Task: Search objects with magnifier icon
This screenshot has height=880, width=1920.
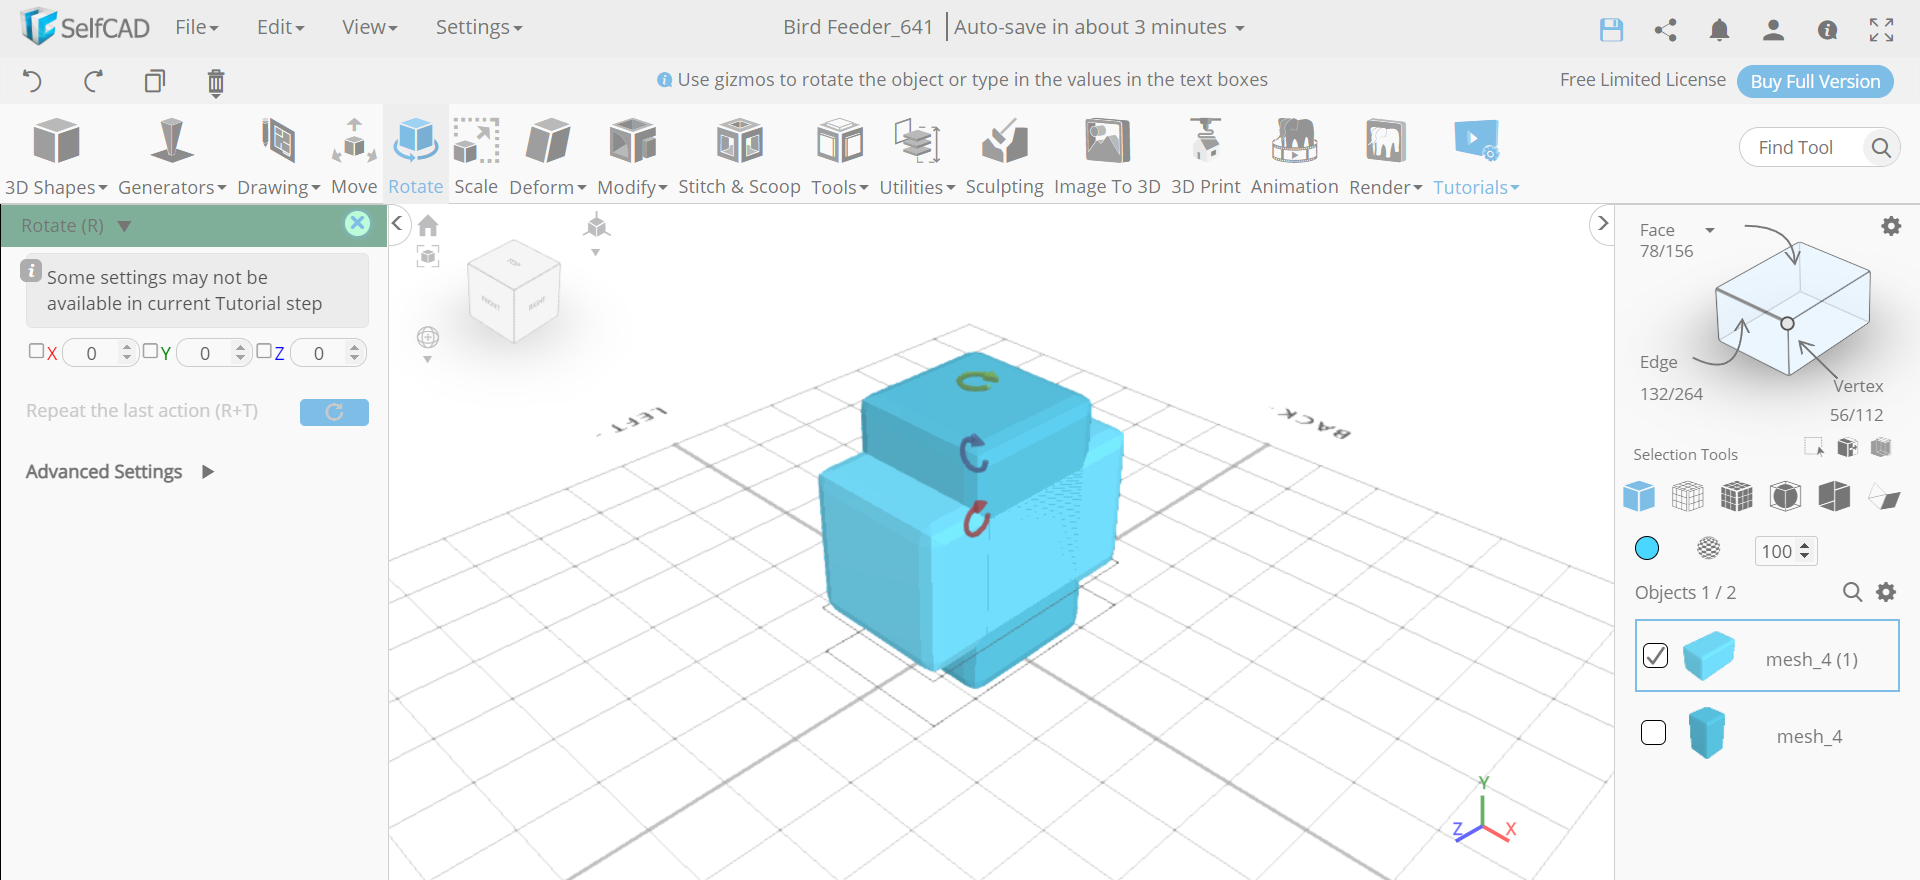Action: pyautogui.click(x=1852, y=592)
